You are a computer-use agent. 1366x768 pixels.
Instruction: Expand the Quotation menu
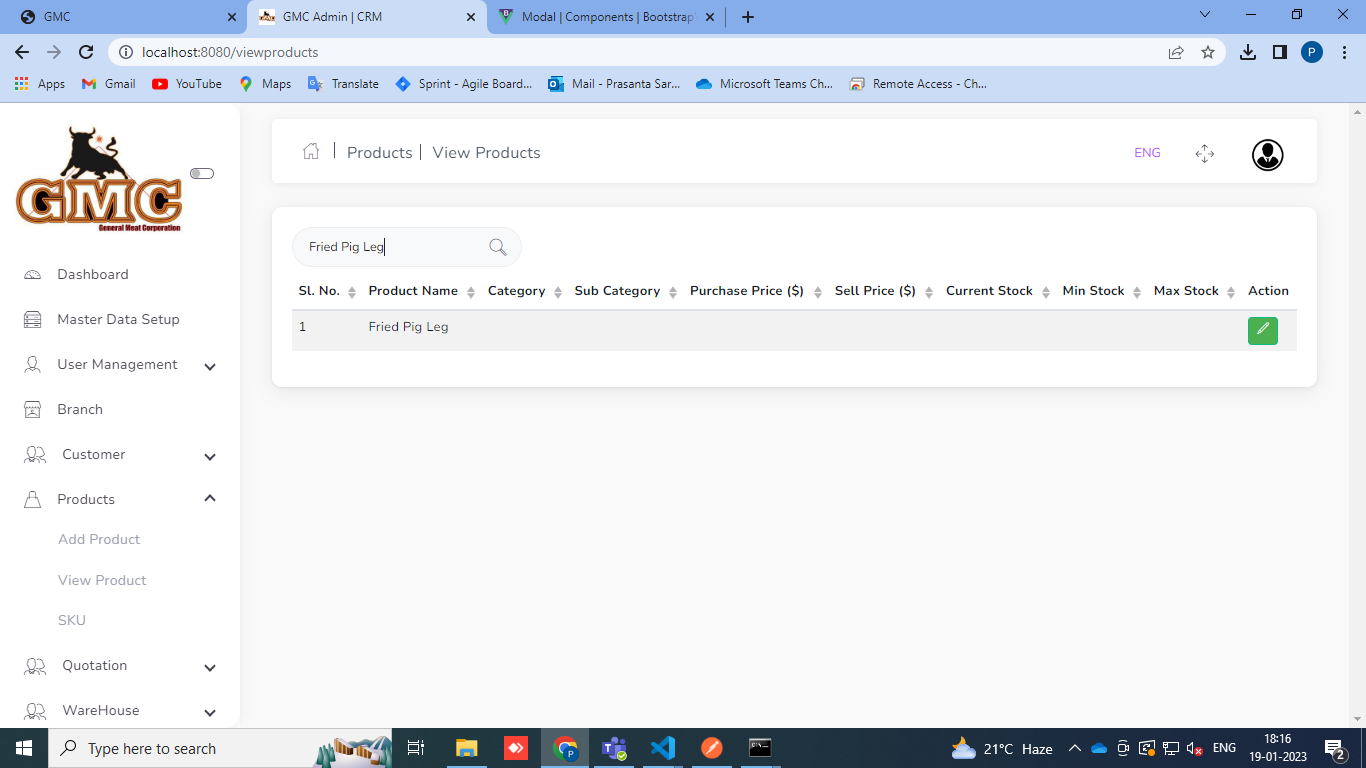tap(210, 667)
